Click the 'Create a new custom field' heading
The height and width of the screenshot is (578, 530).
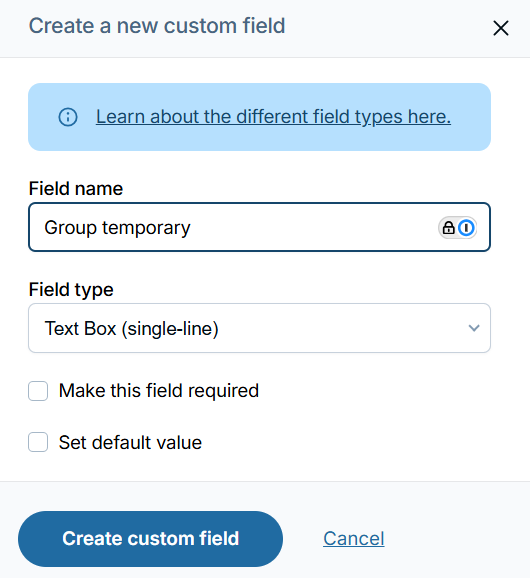[157, 26]
